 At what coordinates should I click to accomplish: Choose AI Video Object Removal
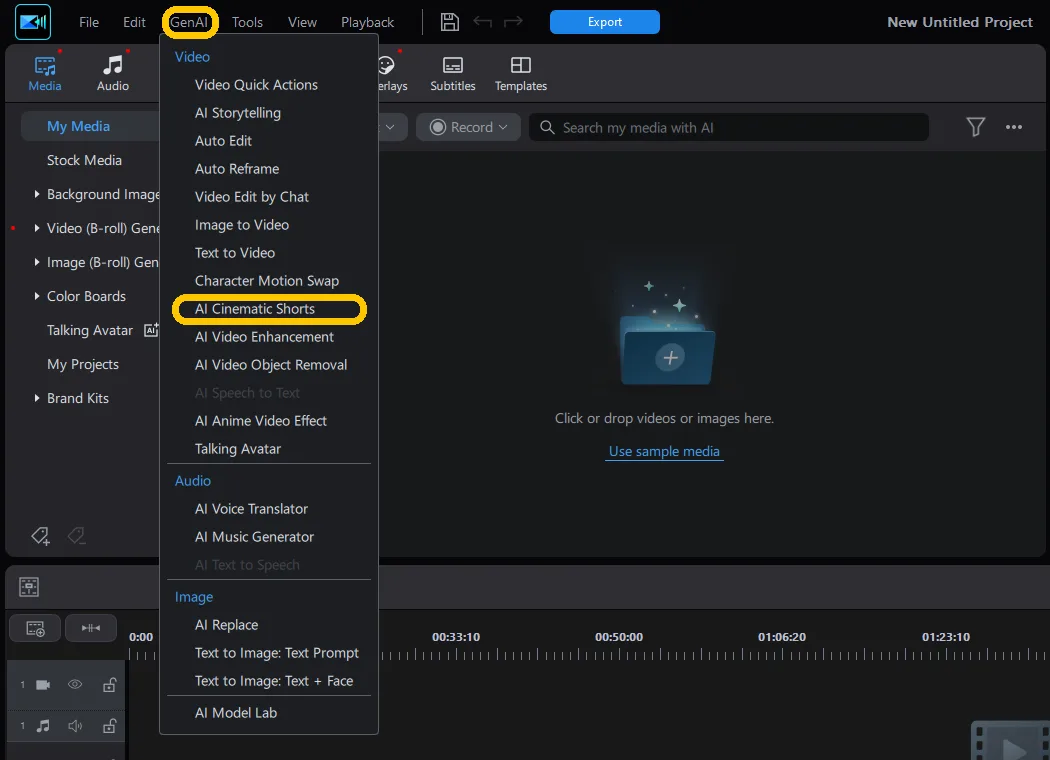[x=269, y=365]
